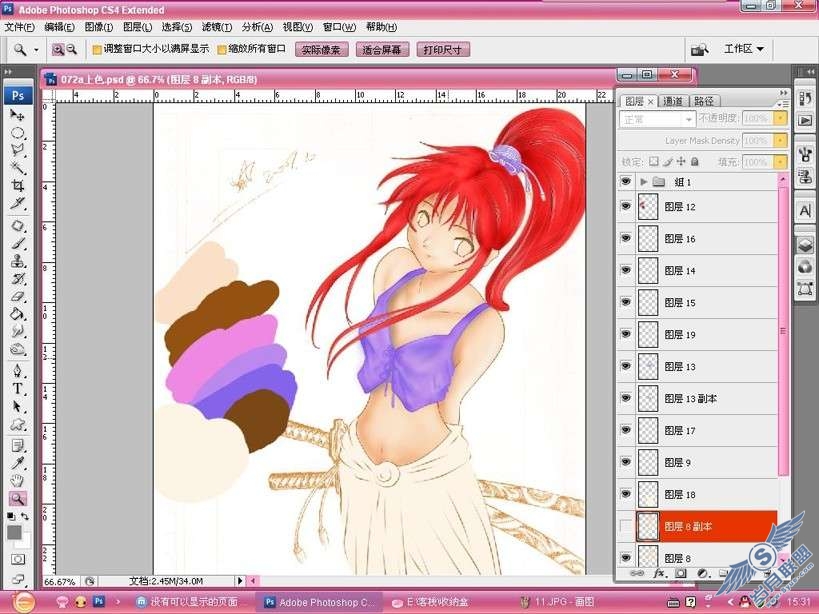
Task: Click the 适合屏幕 button
Action: pyautogui.click(x=382, y=50)
